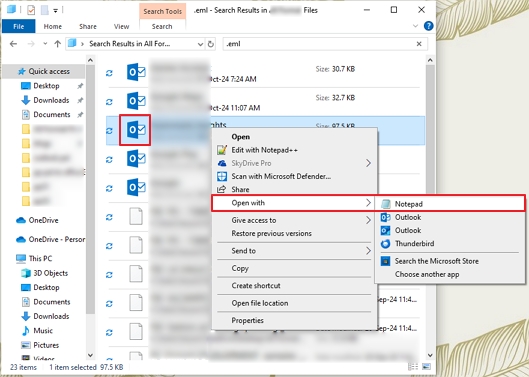Screen dimensions: 529x377
Task: Open the file with Thunderbird
Action: 414,244
